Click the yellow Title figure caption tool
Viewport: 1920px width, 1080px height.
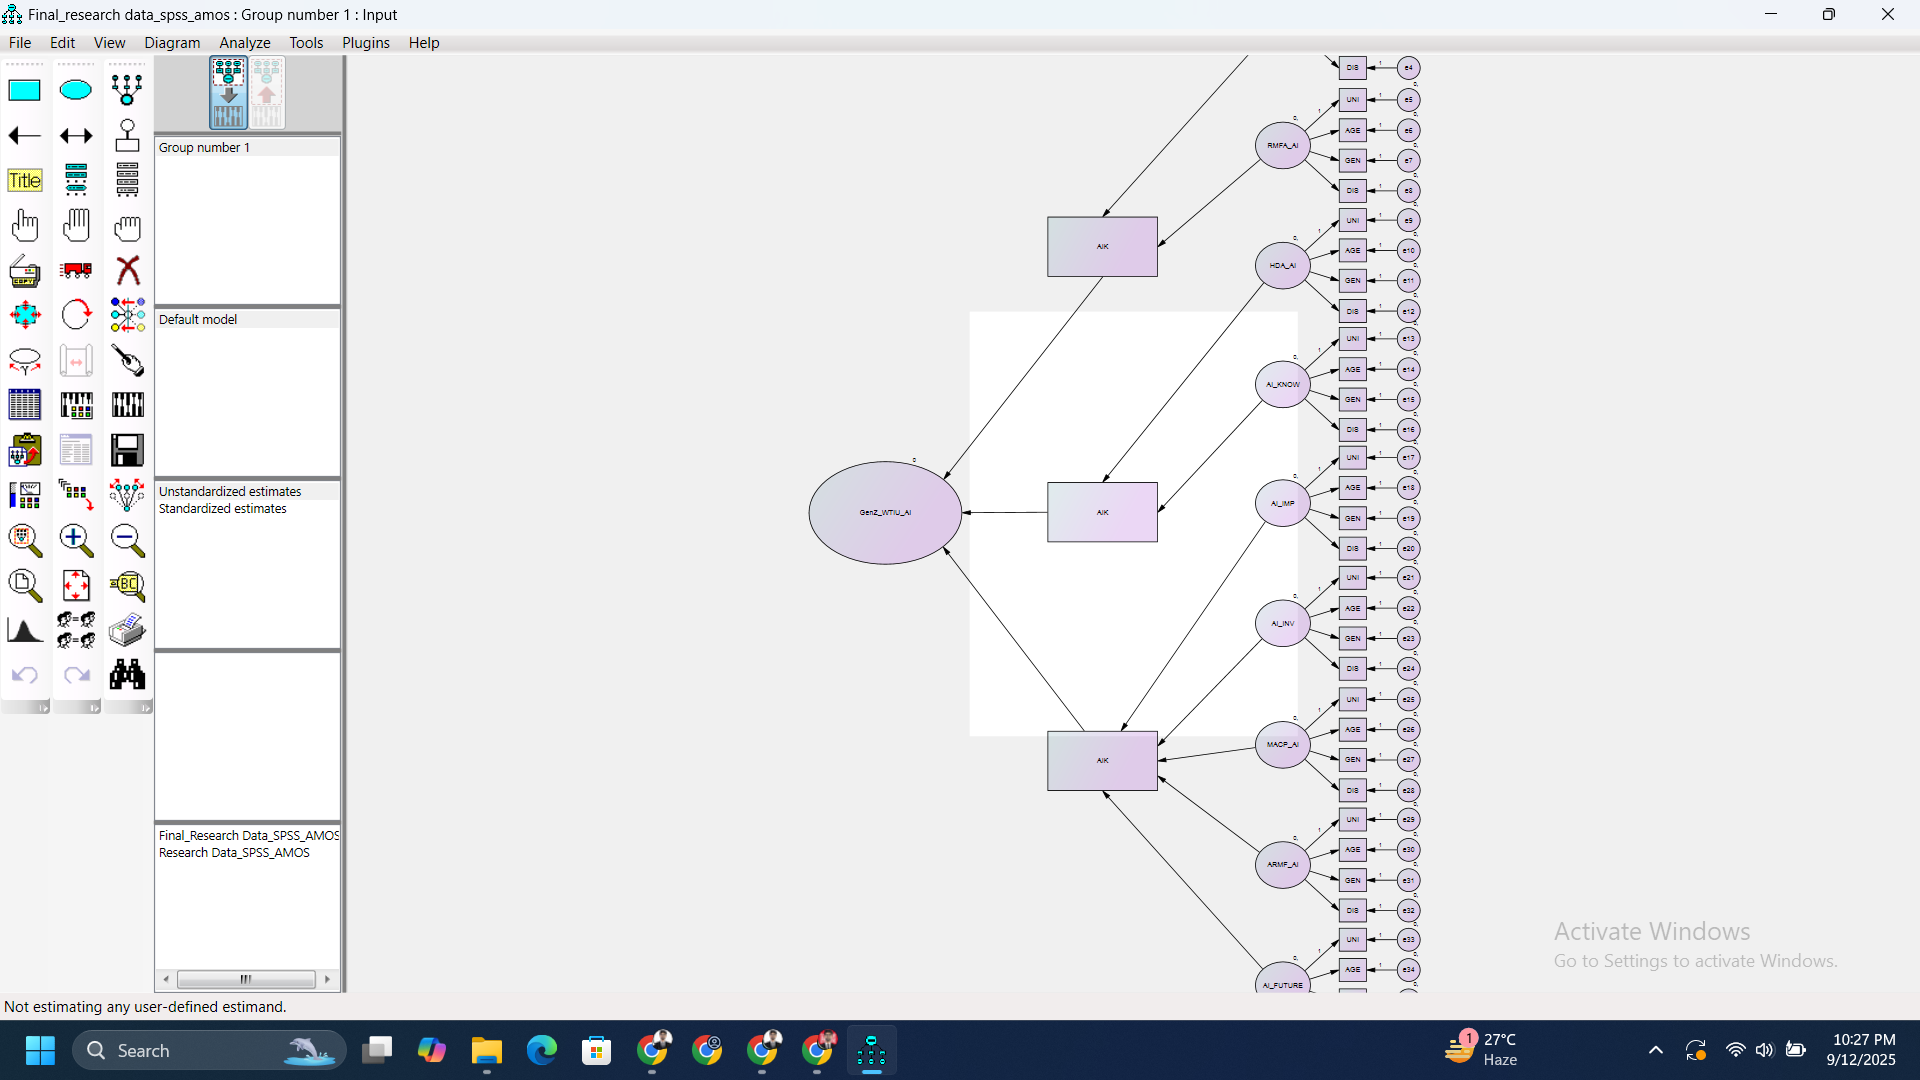point(24,180)
